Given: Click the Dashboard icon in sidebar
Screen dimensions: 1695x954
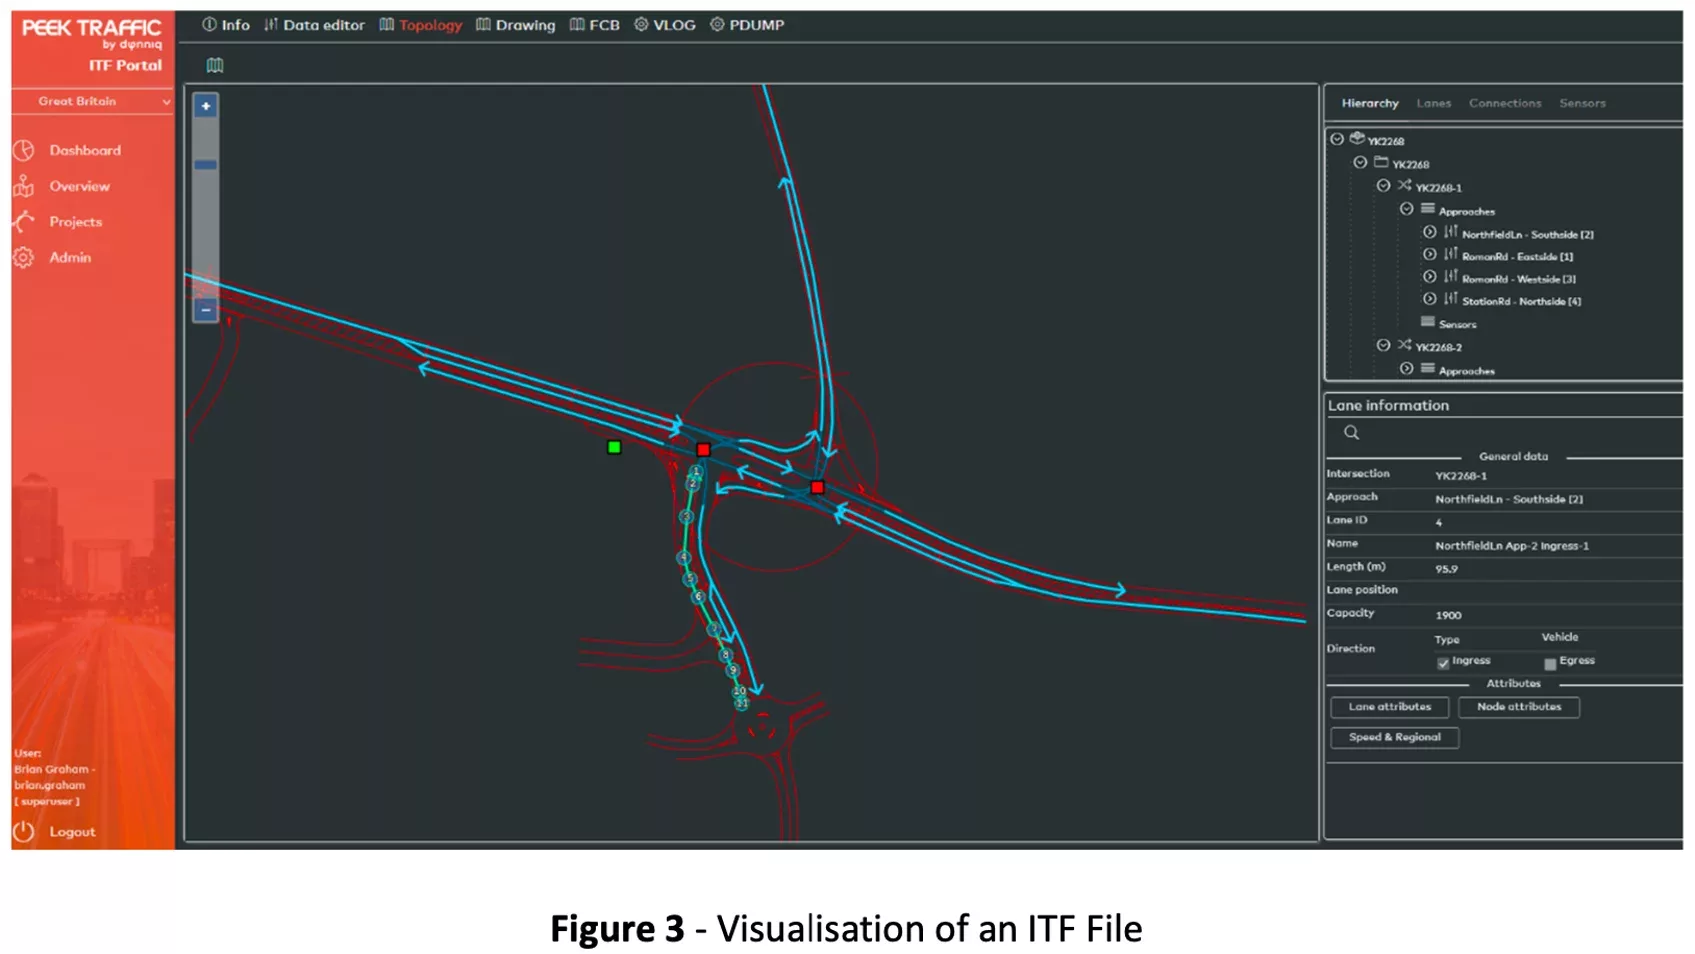Looking at the screenshot, I should [24, 150].
